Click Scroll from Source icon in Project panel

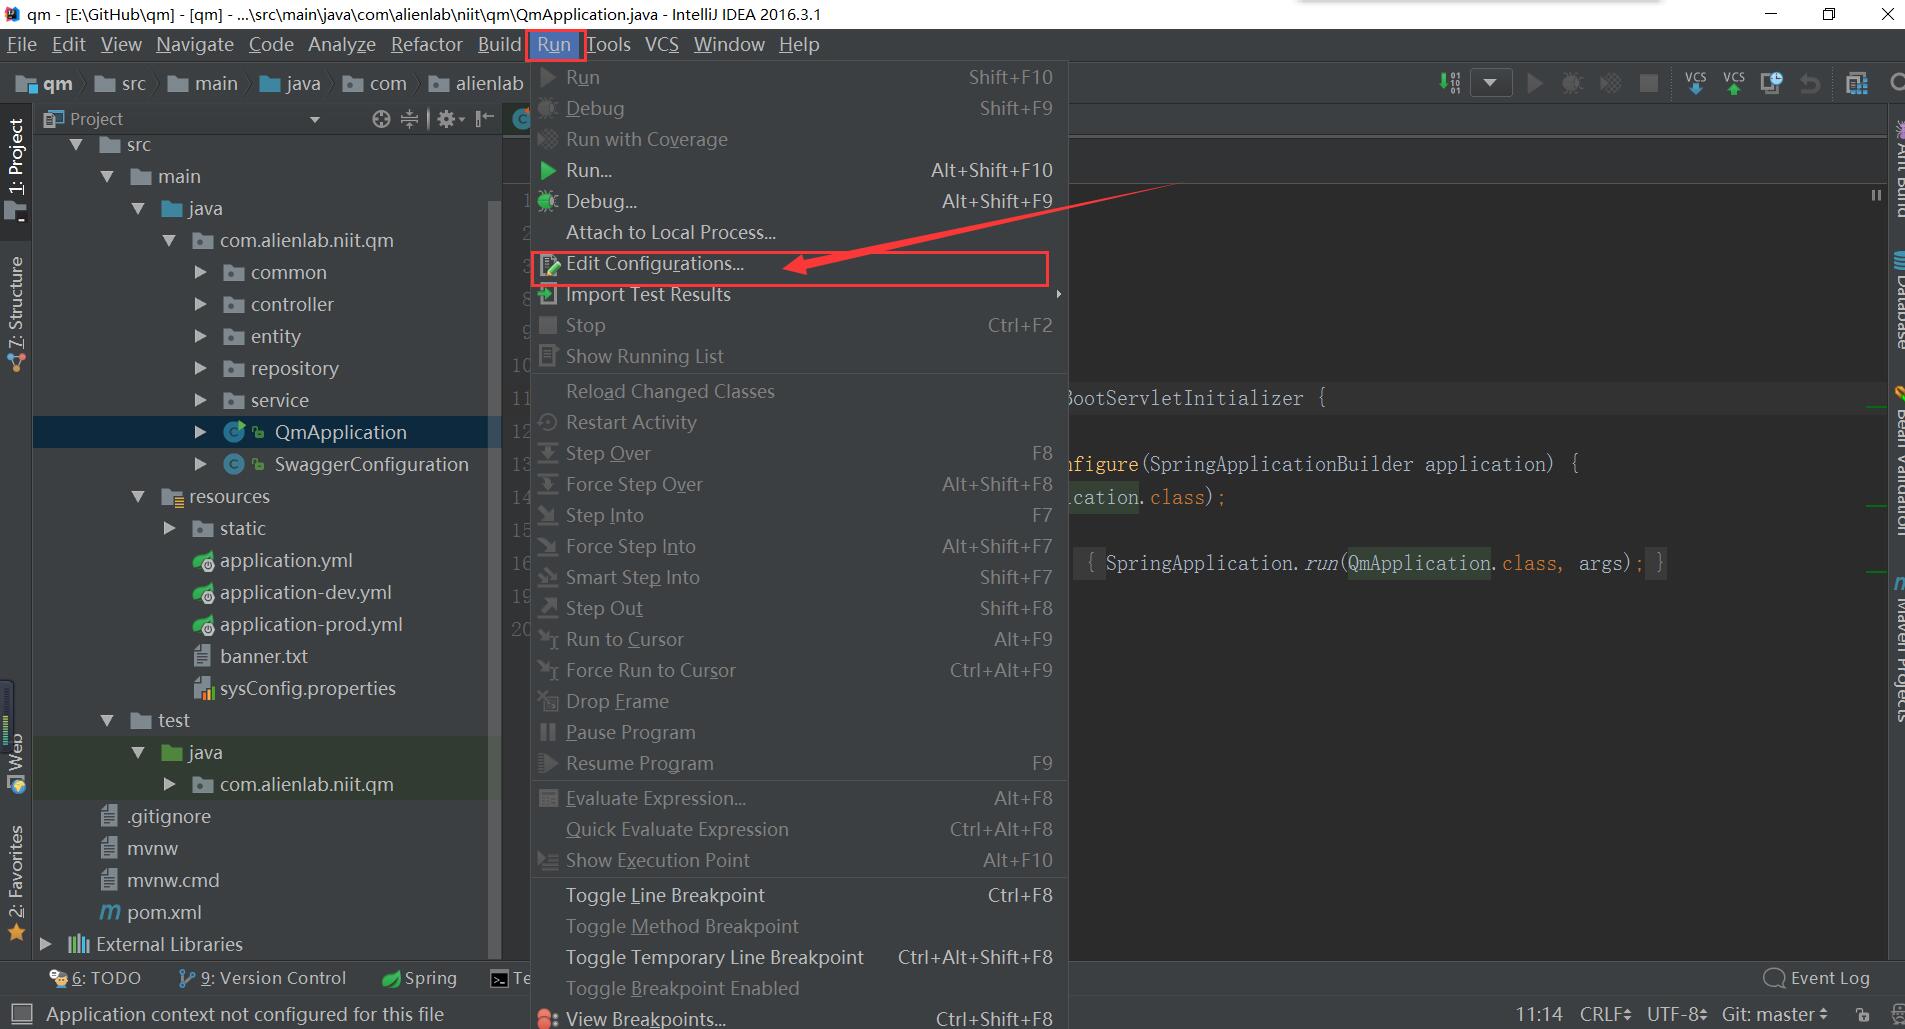point(381,119)
